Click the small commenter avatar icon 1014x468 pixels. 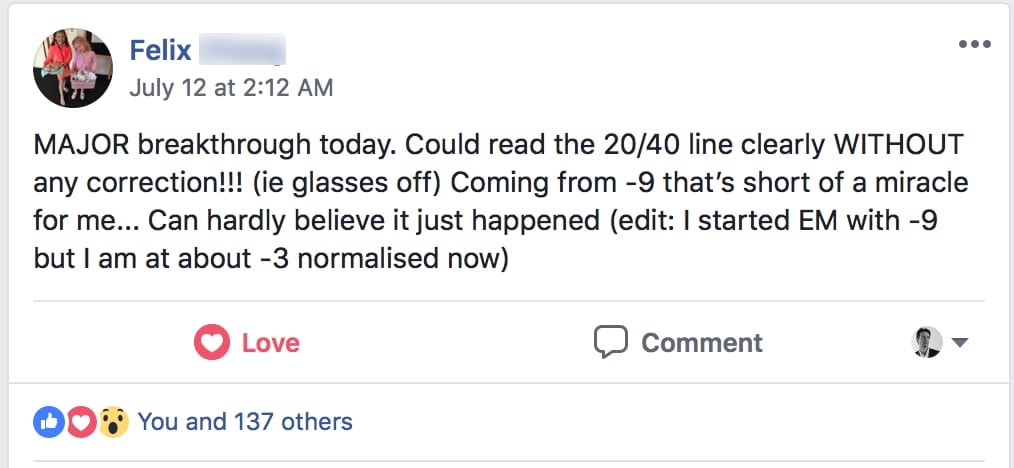(x=927, y=342)
